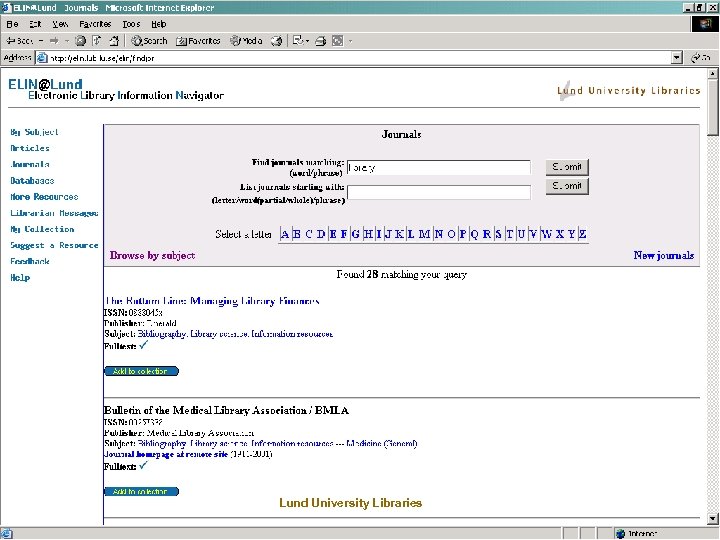Open the Back button history dropdown arrow
This screenshot has width=720, height=540.
pyautogui.click(x=41, y=41)
